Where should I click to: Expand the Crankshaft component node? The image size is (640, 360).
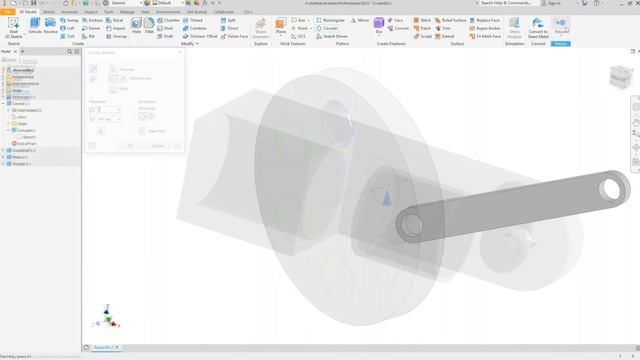3,150
